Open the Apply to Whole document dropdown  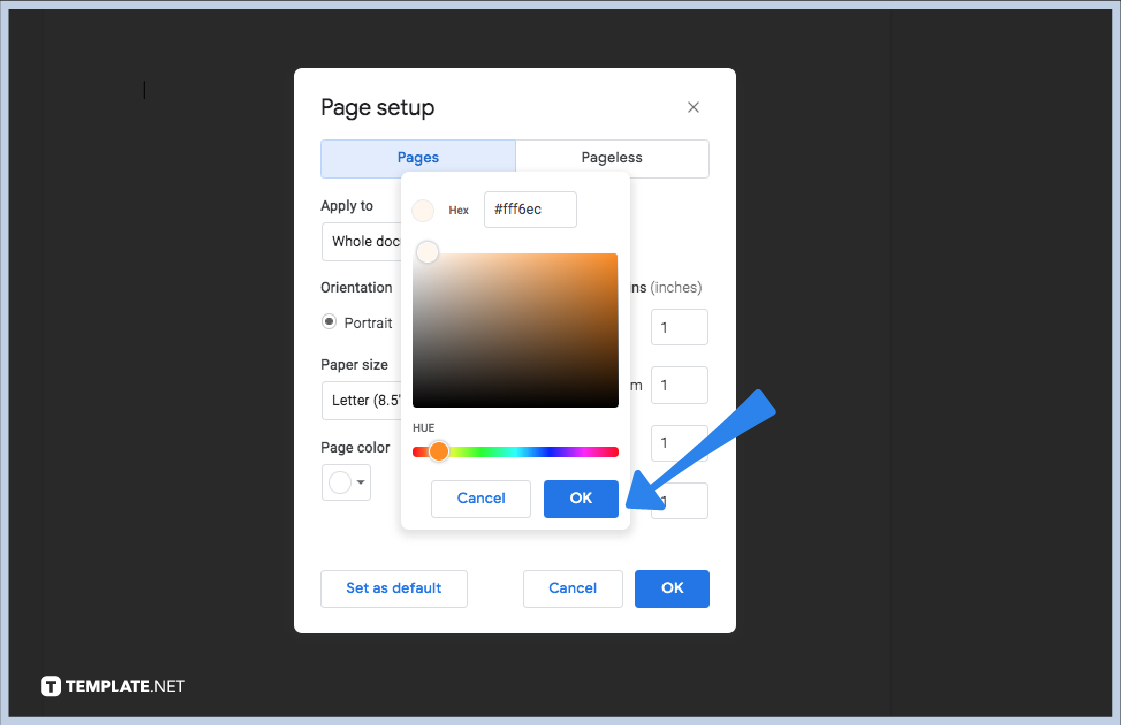point(362,242)
